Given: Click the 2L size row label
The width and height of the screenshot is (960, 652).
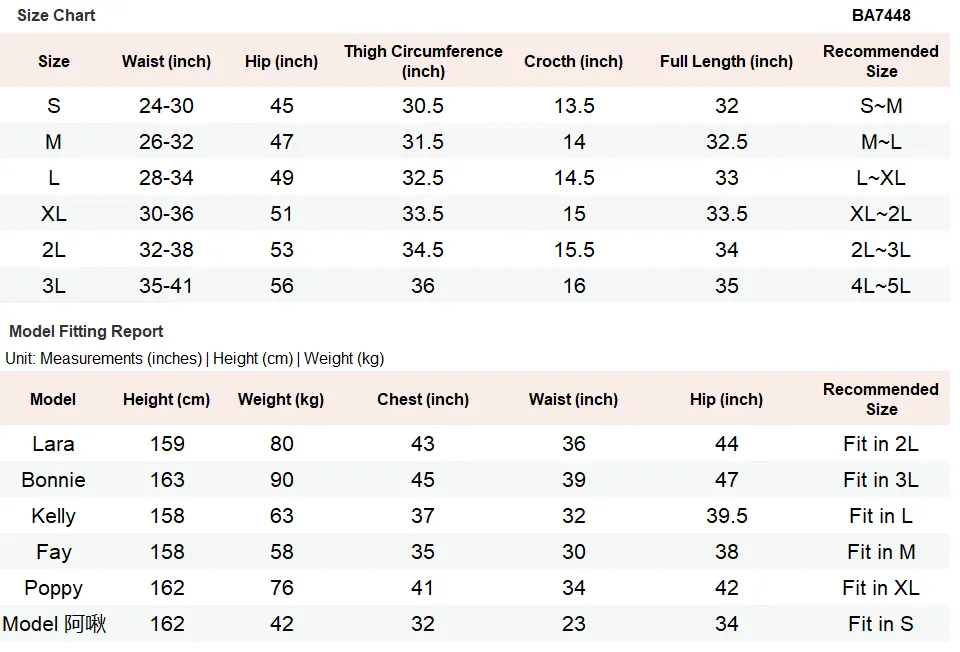Looking at the screenshot, I should tap(54, 250).
